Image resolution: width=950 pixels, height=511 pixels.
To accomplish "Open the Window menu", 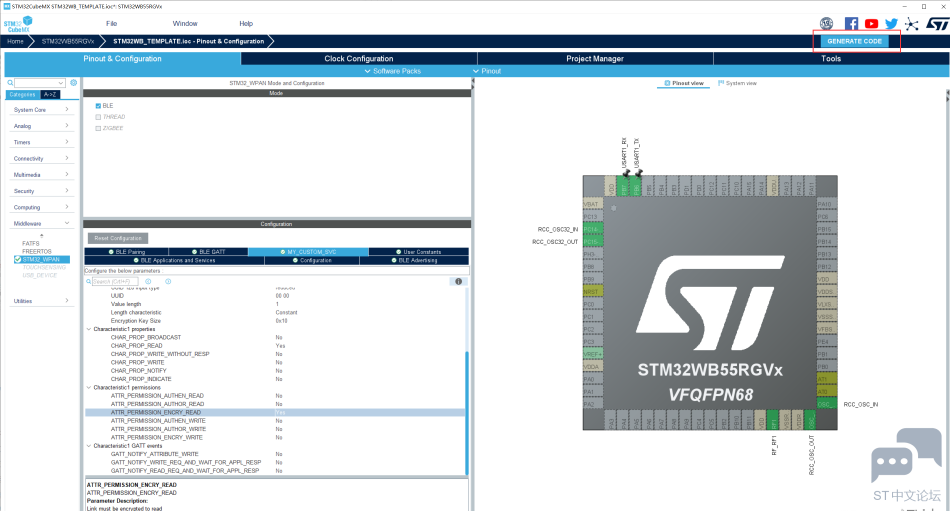I will (185, 24).
